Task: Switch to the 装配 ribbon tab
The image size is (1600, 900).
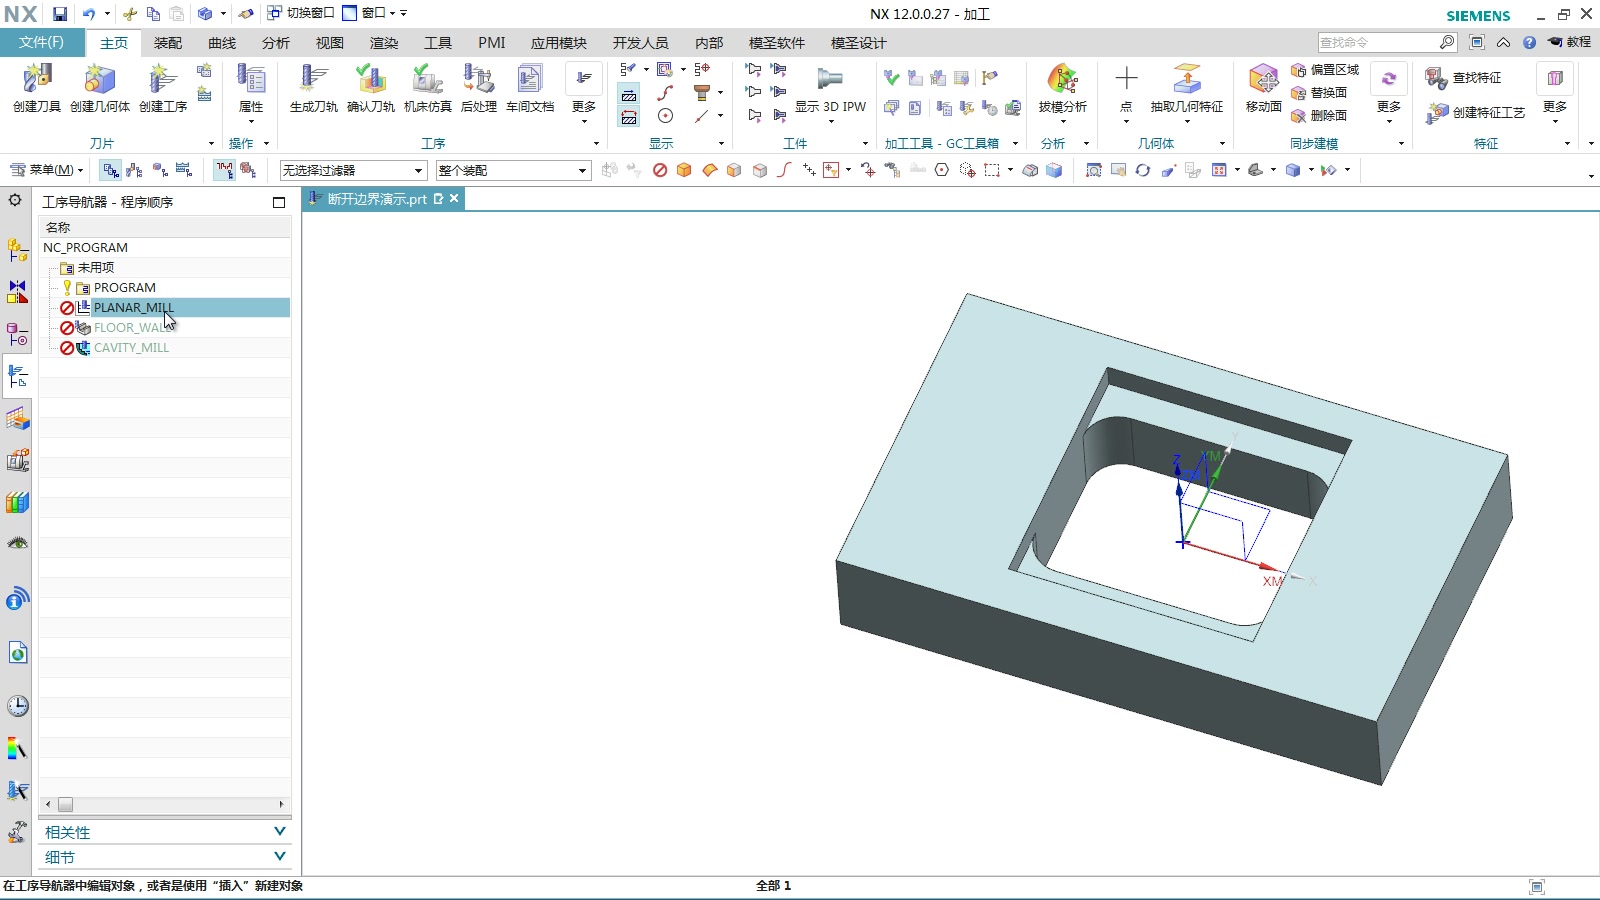Action: click(168, 43)
